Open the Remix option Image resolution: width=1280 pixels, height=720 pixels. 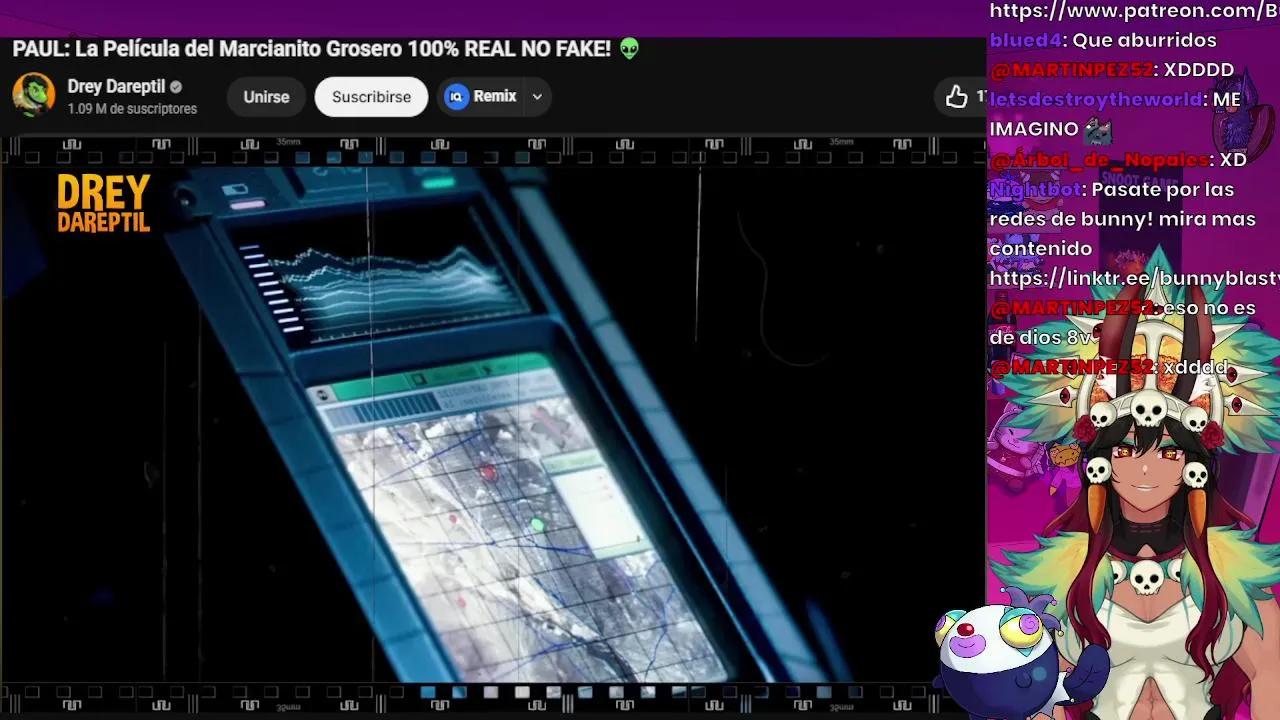[x=482, y=97]
